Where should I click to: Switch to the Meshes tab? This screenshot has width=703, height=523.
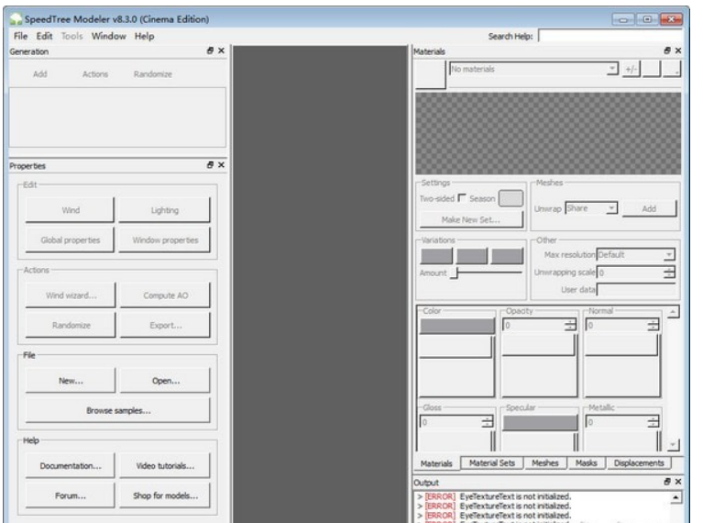(545, 463)
